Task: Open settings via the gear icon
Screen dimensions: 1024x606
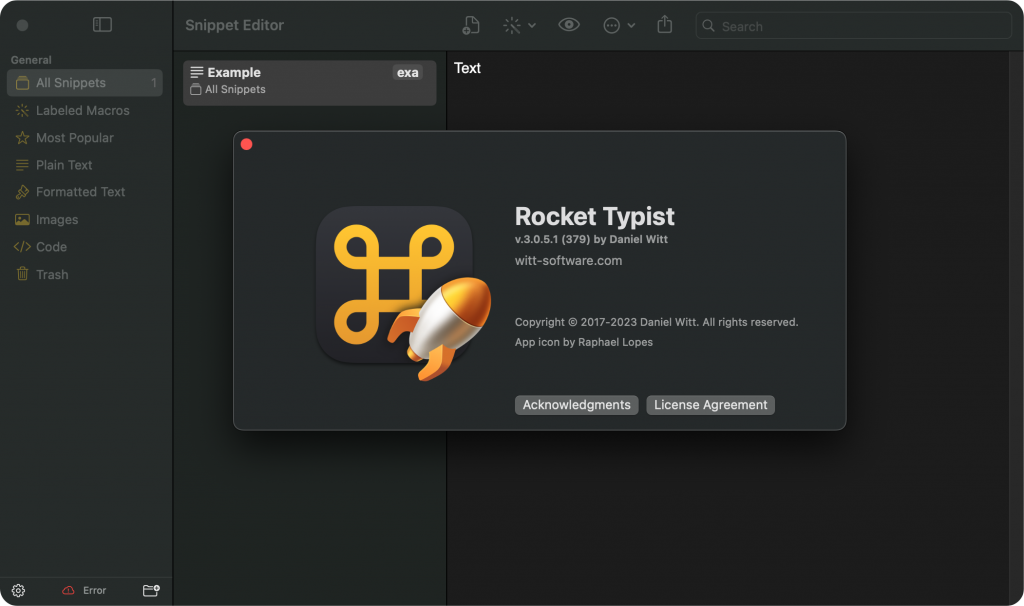Action: [x=16, y=590]
